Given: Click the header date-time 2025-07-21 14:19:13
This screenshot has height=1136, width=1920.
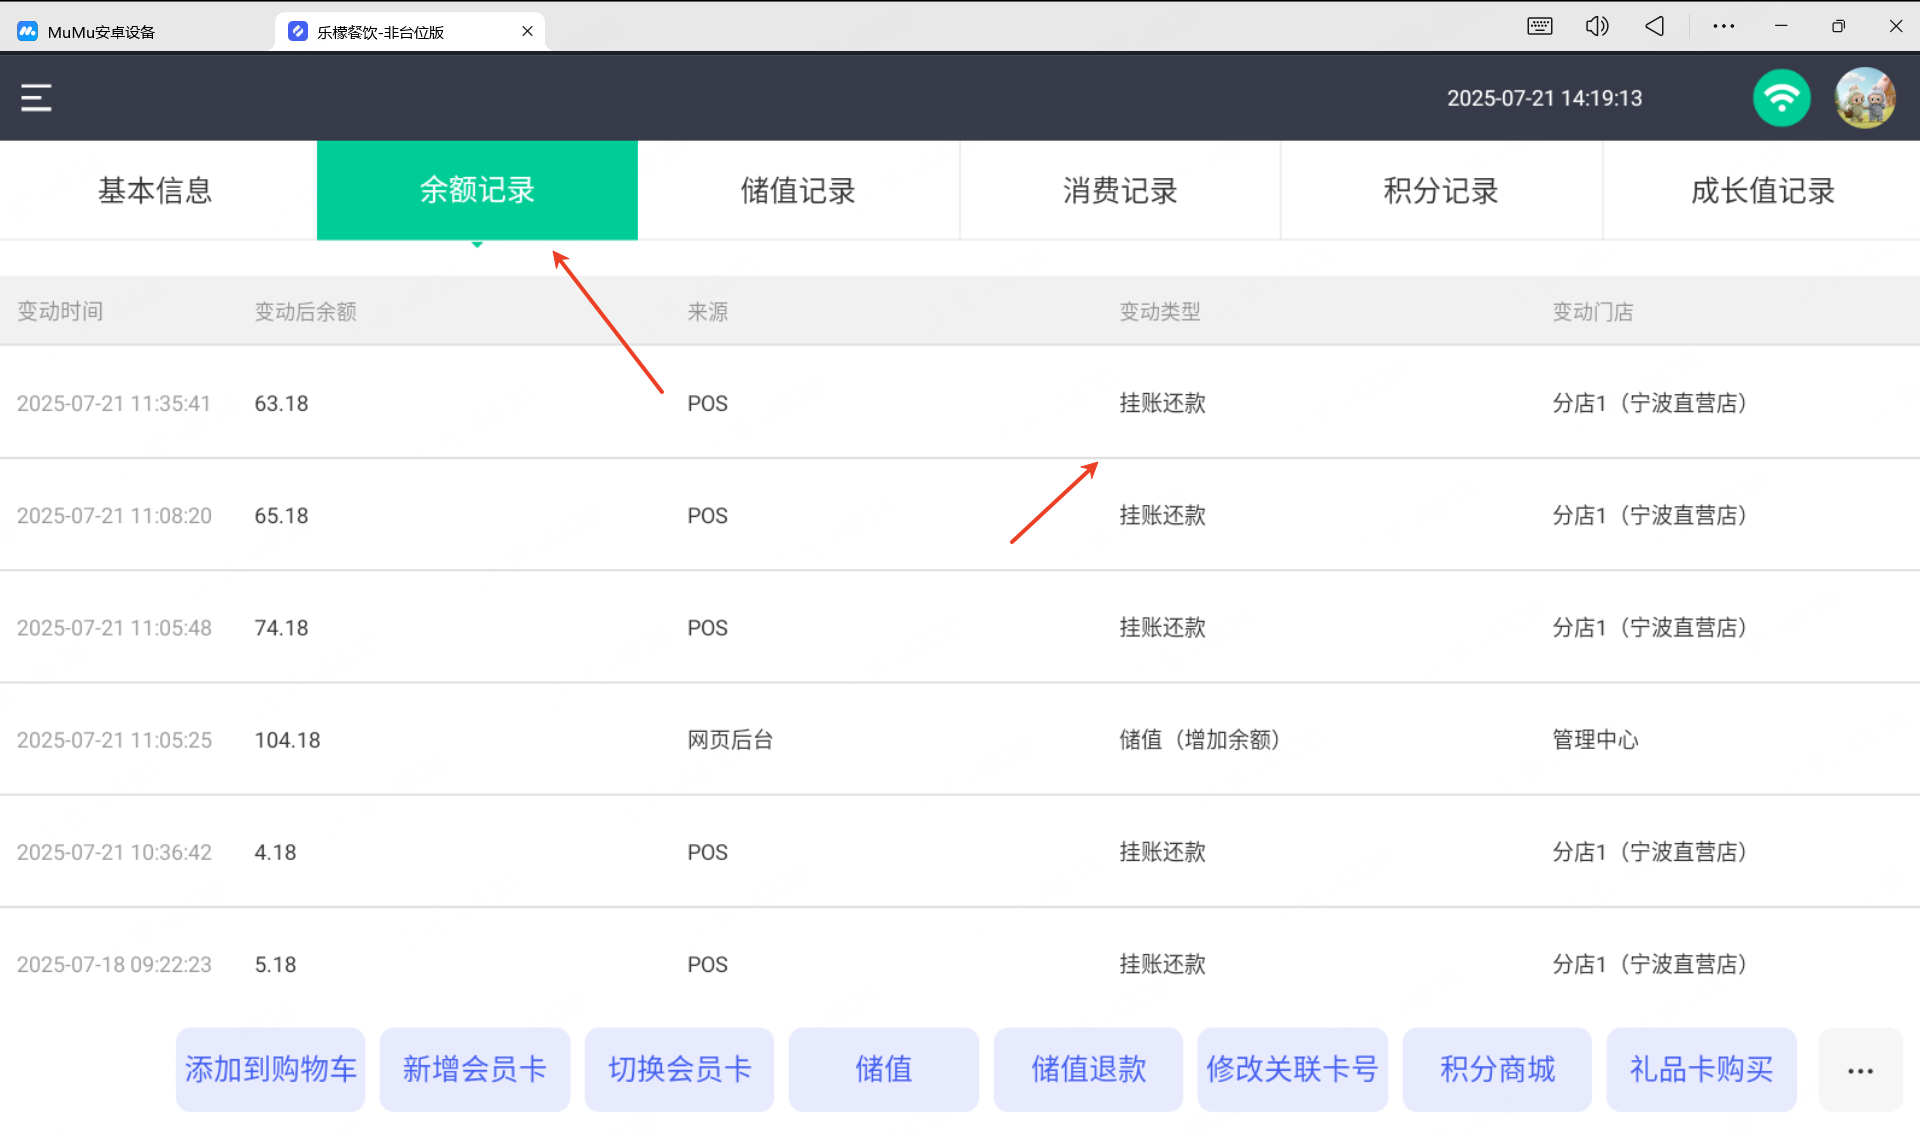Looking at the screenshot, I should coord(1544,98).
